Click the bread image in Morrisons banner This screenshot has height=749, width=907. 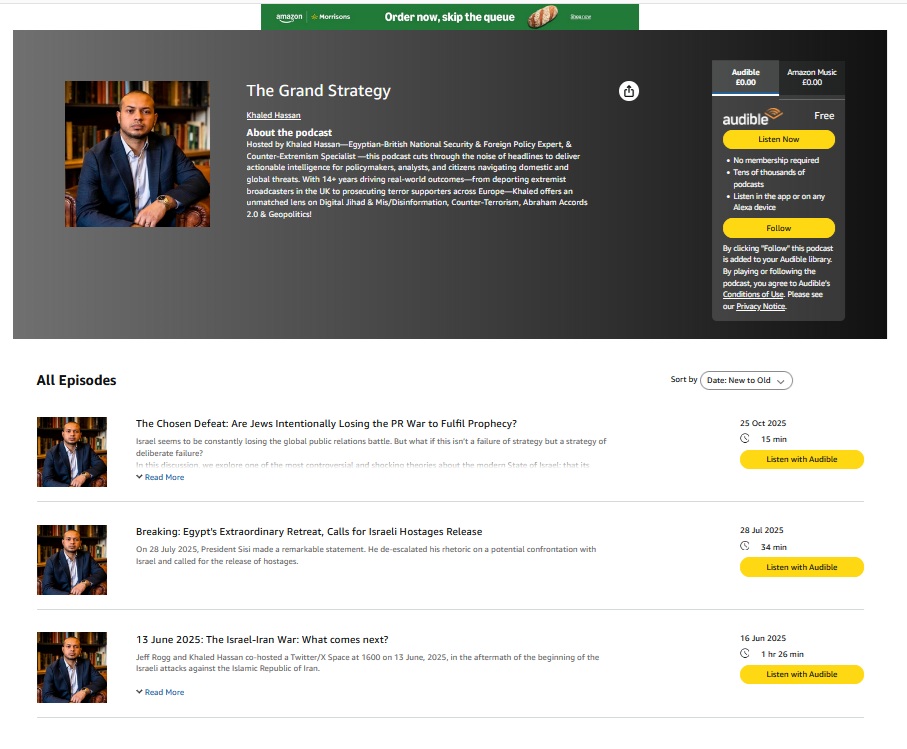543,16
